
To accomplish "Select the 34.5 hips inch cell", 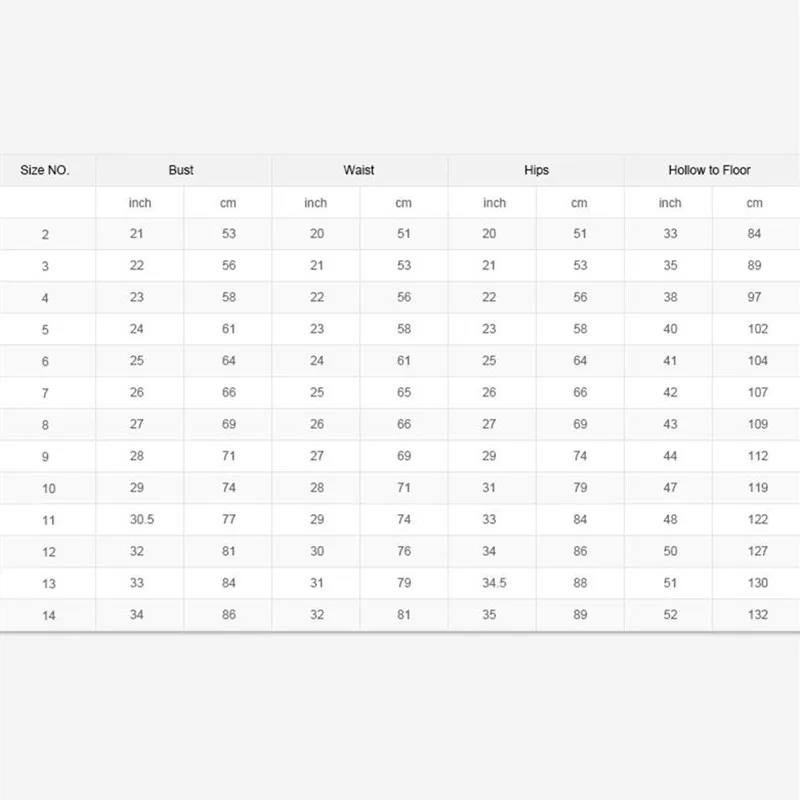I will (x=494, y=583).
